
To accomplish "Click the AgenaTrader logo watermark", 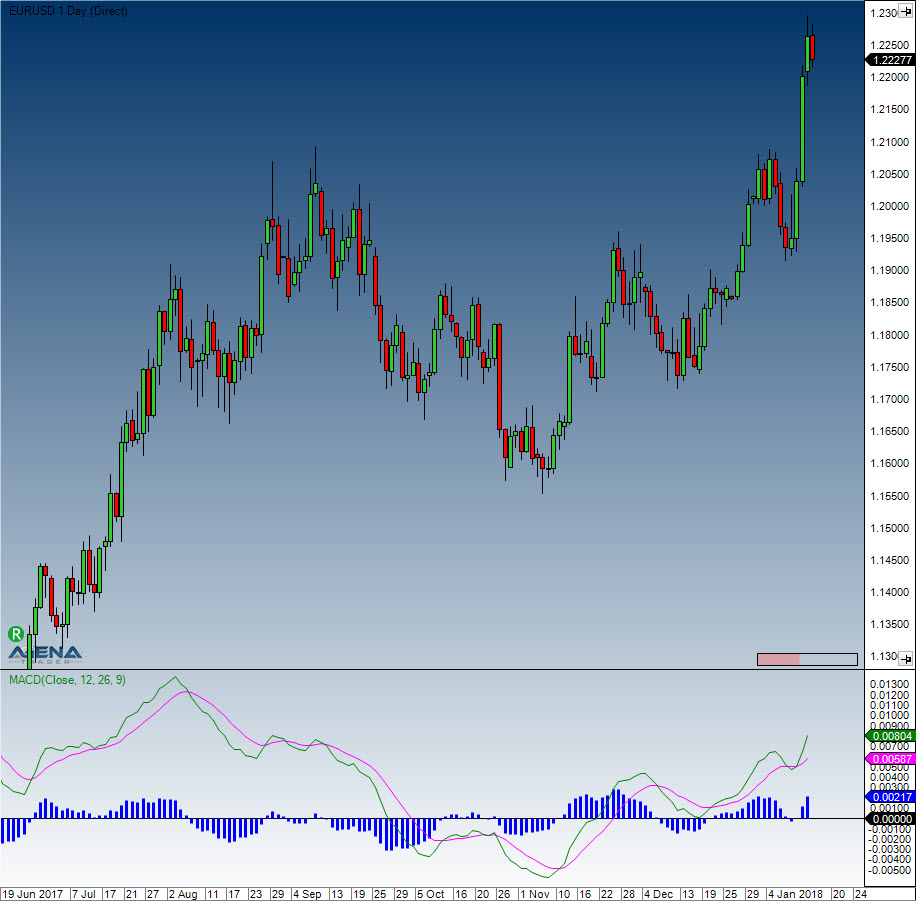I will (x=46, y=653).
